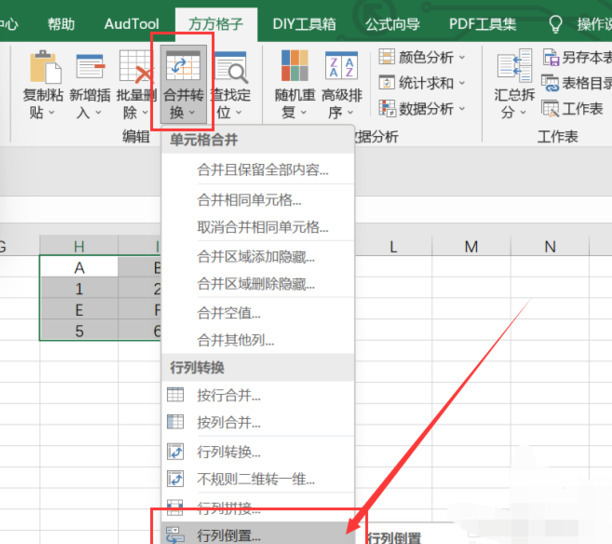Click the 合并转换 icon
612x544 pixels.
coord(183,67)
